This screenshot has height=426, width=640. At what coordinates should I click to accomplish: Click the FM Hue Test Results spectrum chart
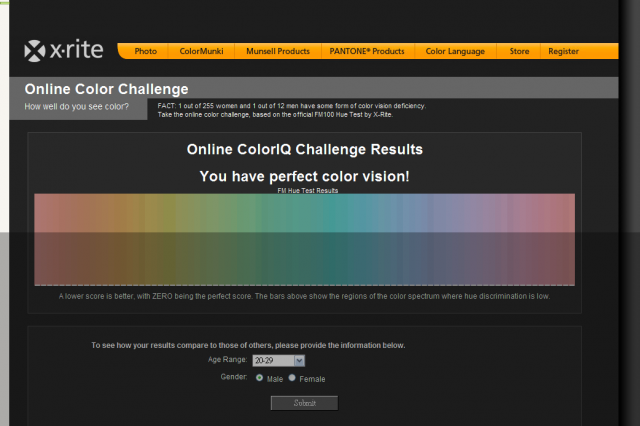click(304, 240)
